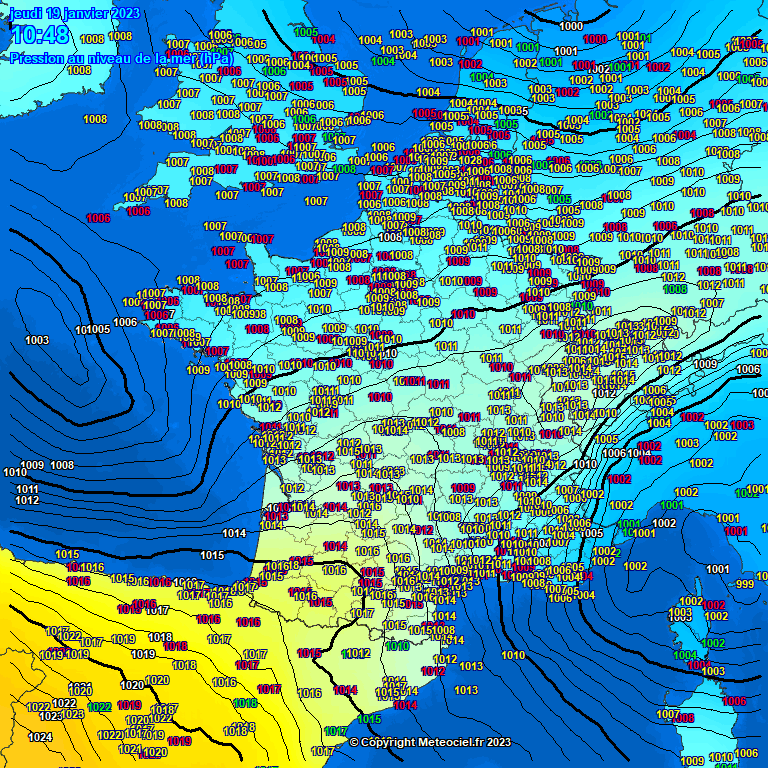Click the 10:48 time stamp

(40, 35)
